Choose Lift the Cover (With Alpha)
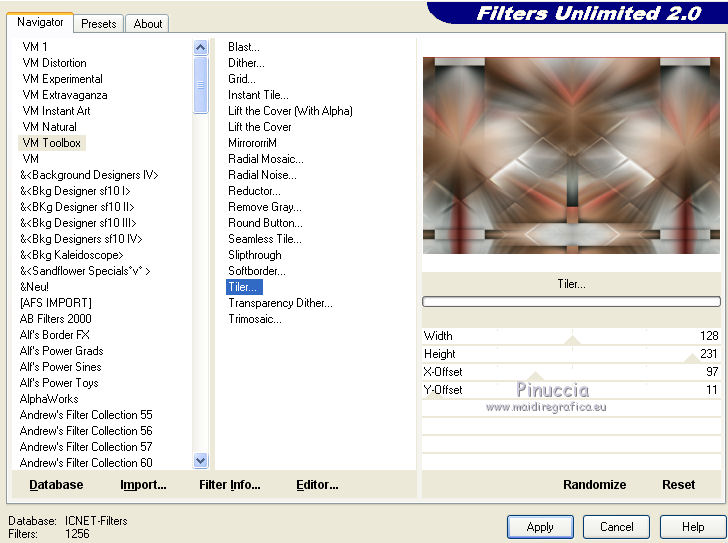728x543 pixels. point(290,111)
